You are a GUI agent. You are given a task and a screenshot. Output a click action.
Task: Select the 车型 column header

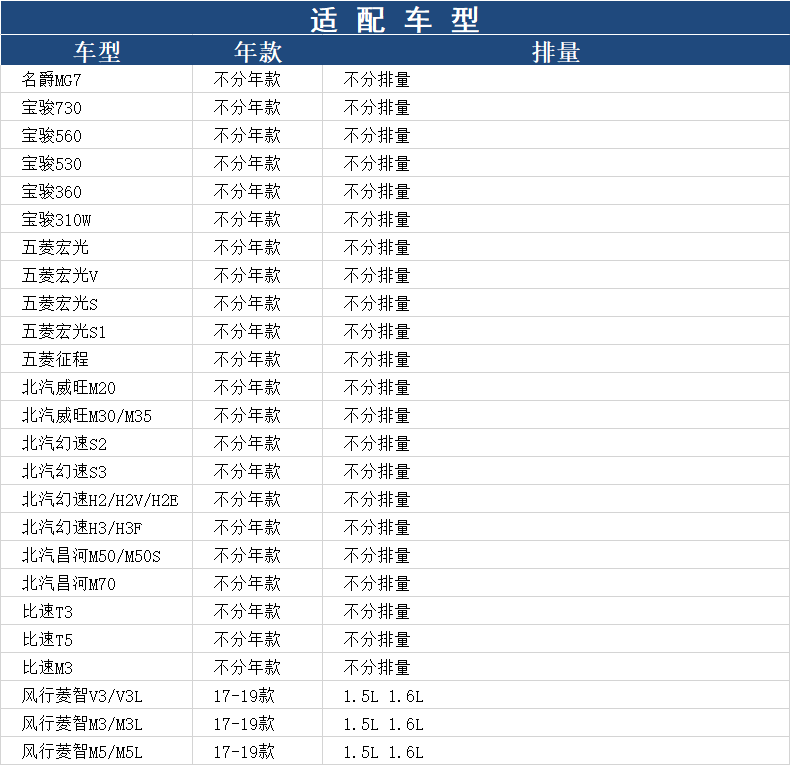(97, 52)
